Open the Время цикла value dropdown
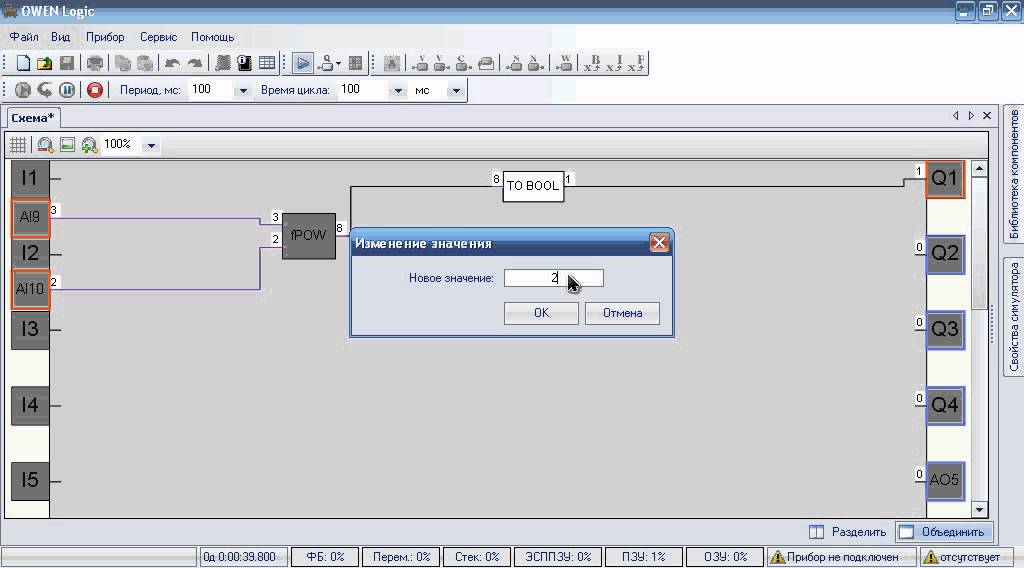The height and width of the screenshot is (568, 1024). (x=398, y=90)
